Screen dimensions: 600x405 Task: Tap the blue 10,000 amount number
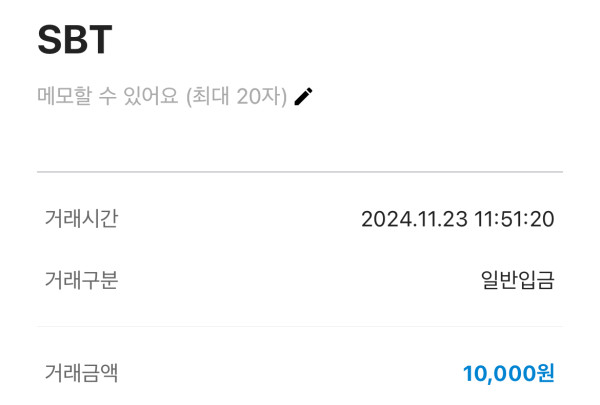pyautogui.click(x=498, y=374)
